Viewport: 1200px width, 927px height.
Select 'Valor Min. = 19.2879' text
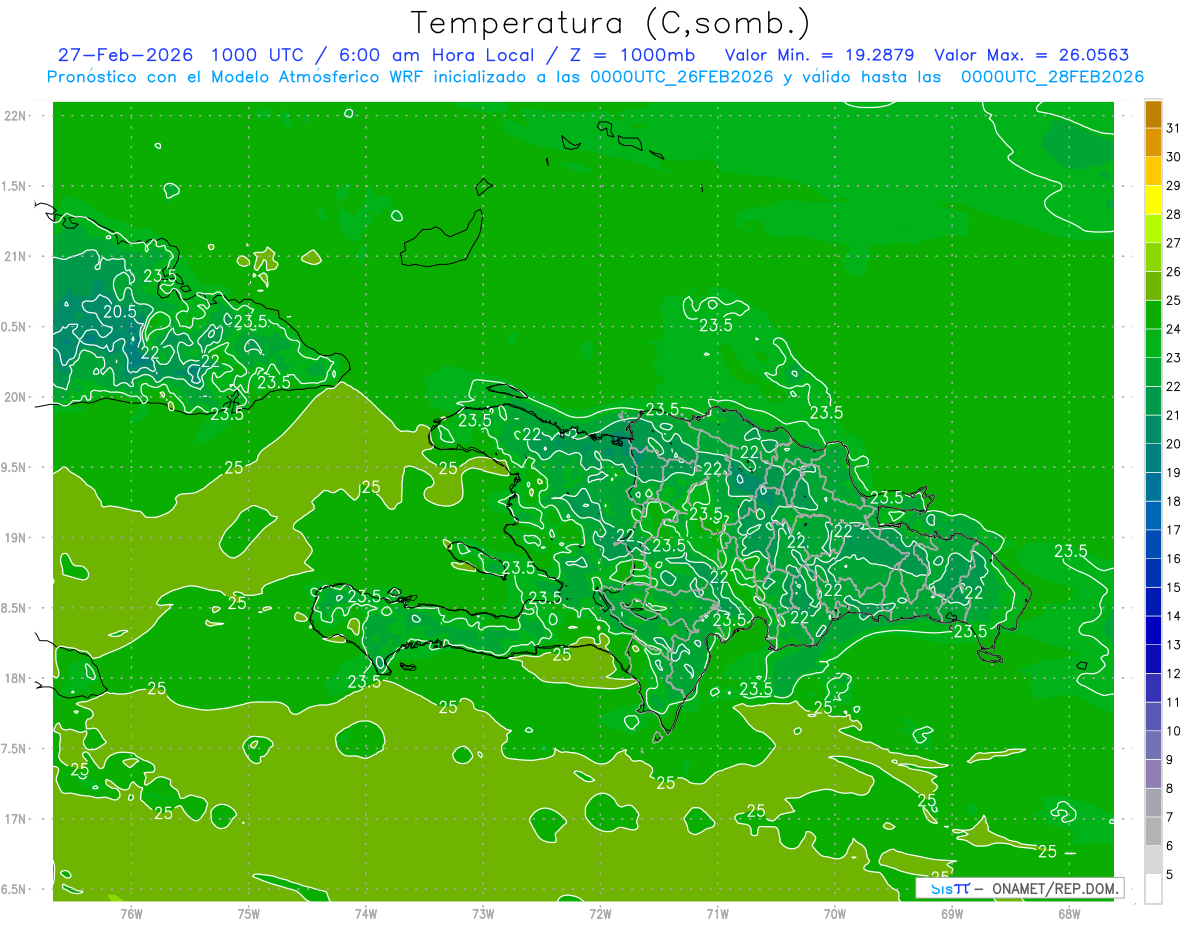821,55
